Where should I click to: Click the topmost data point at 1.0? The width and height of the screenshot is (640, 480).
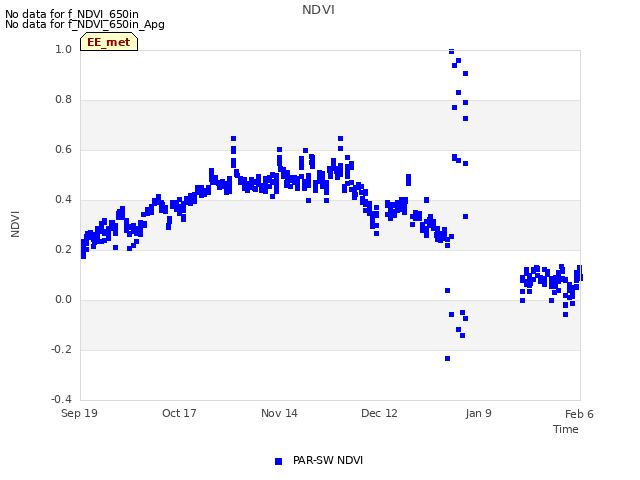click(451, 51)
